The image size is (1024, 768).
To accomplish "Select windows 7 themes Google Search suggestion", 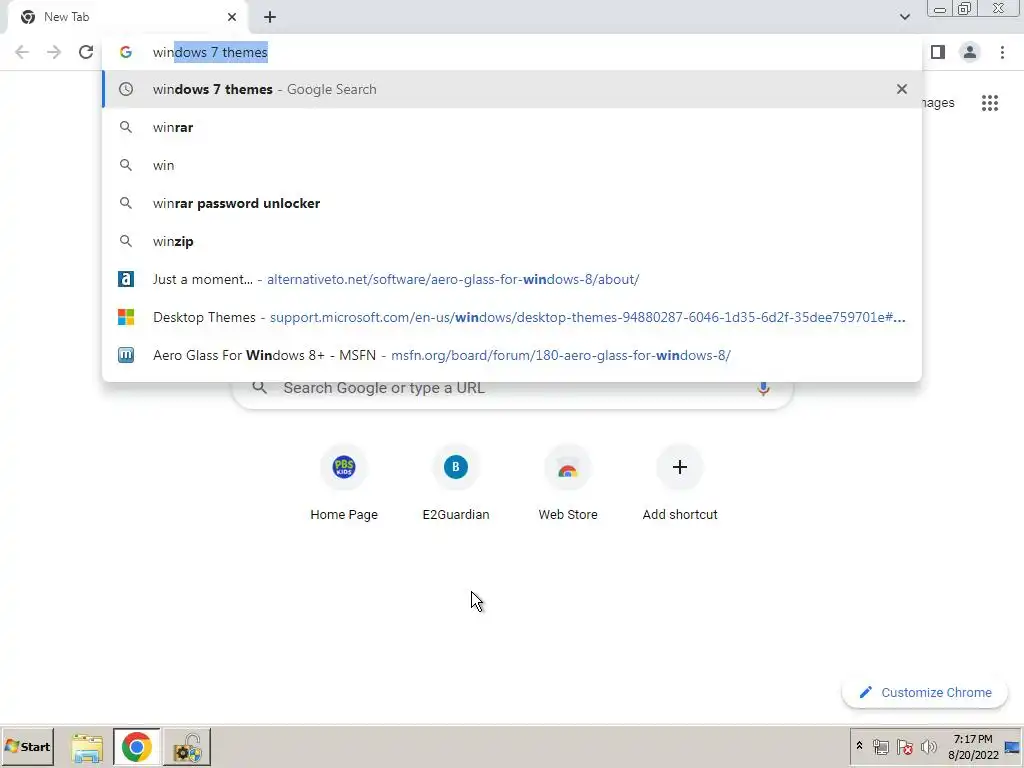I will pyautogui.click(x=512, y=89).
